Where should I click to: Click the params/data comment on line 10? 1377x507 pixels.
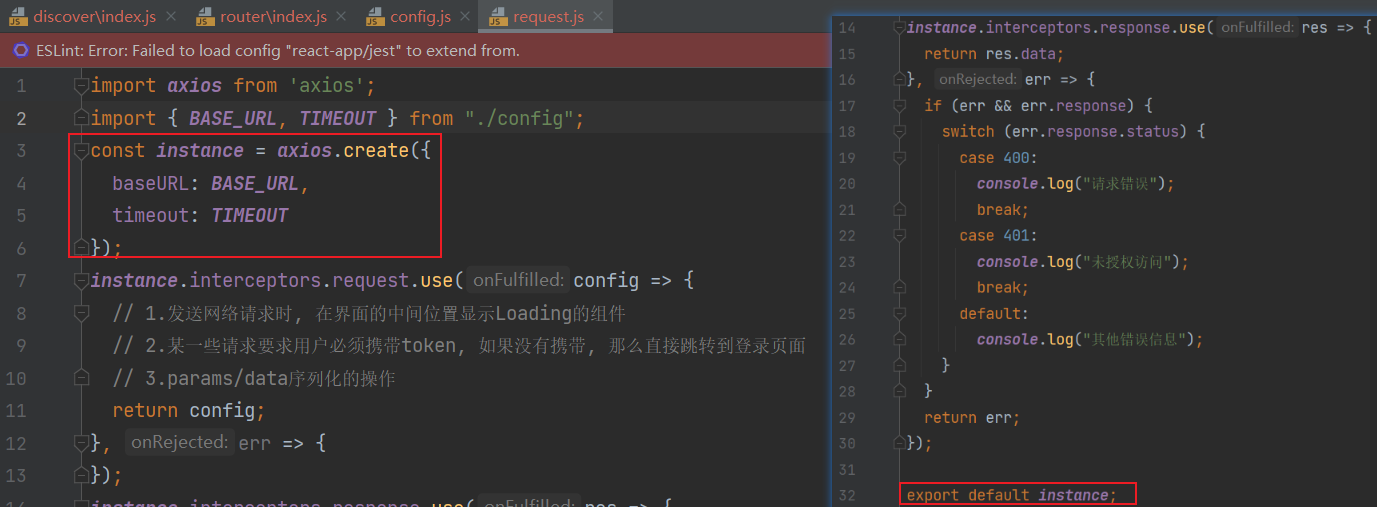254,379
